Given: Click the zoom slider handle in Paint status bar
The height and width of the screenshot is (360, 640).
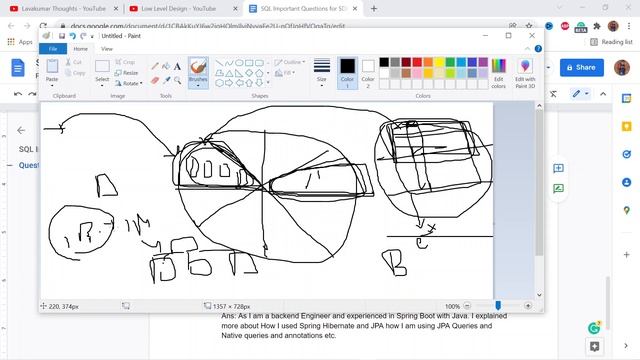Looking at the screenshot, I should 498,306.
